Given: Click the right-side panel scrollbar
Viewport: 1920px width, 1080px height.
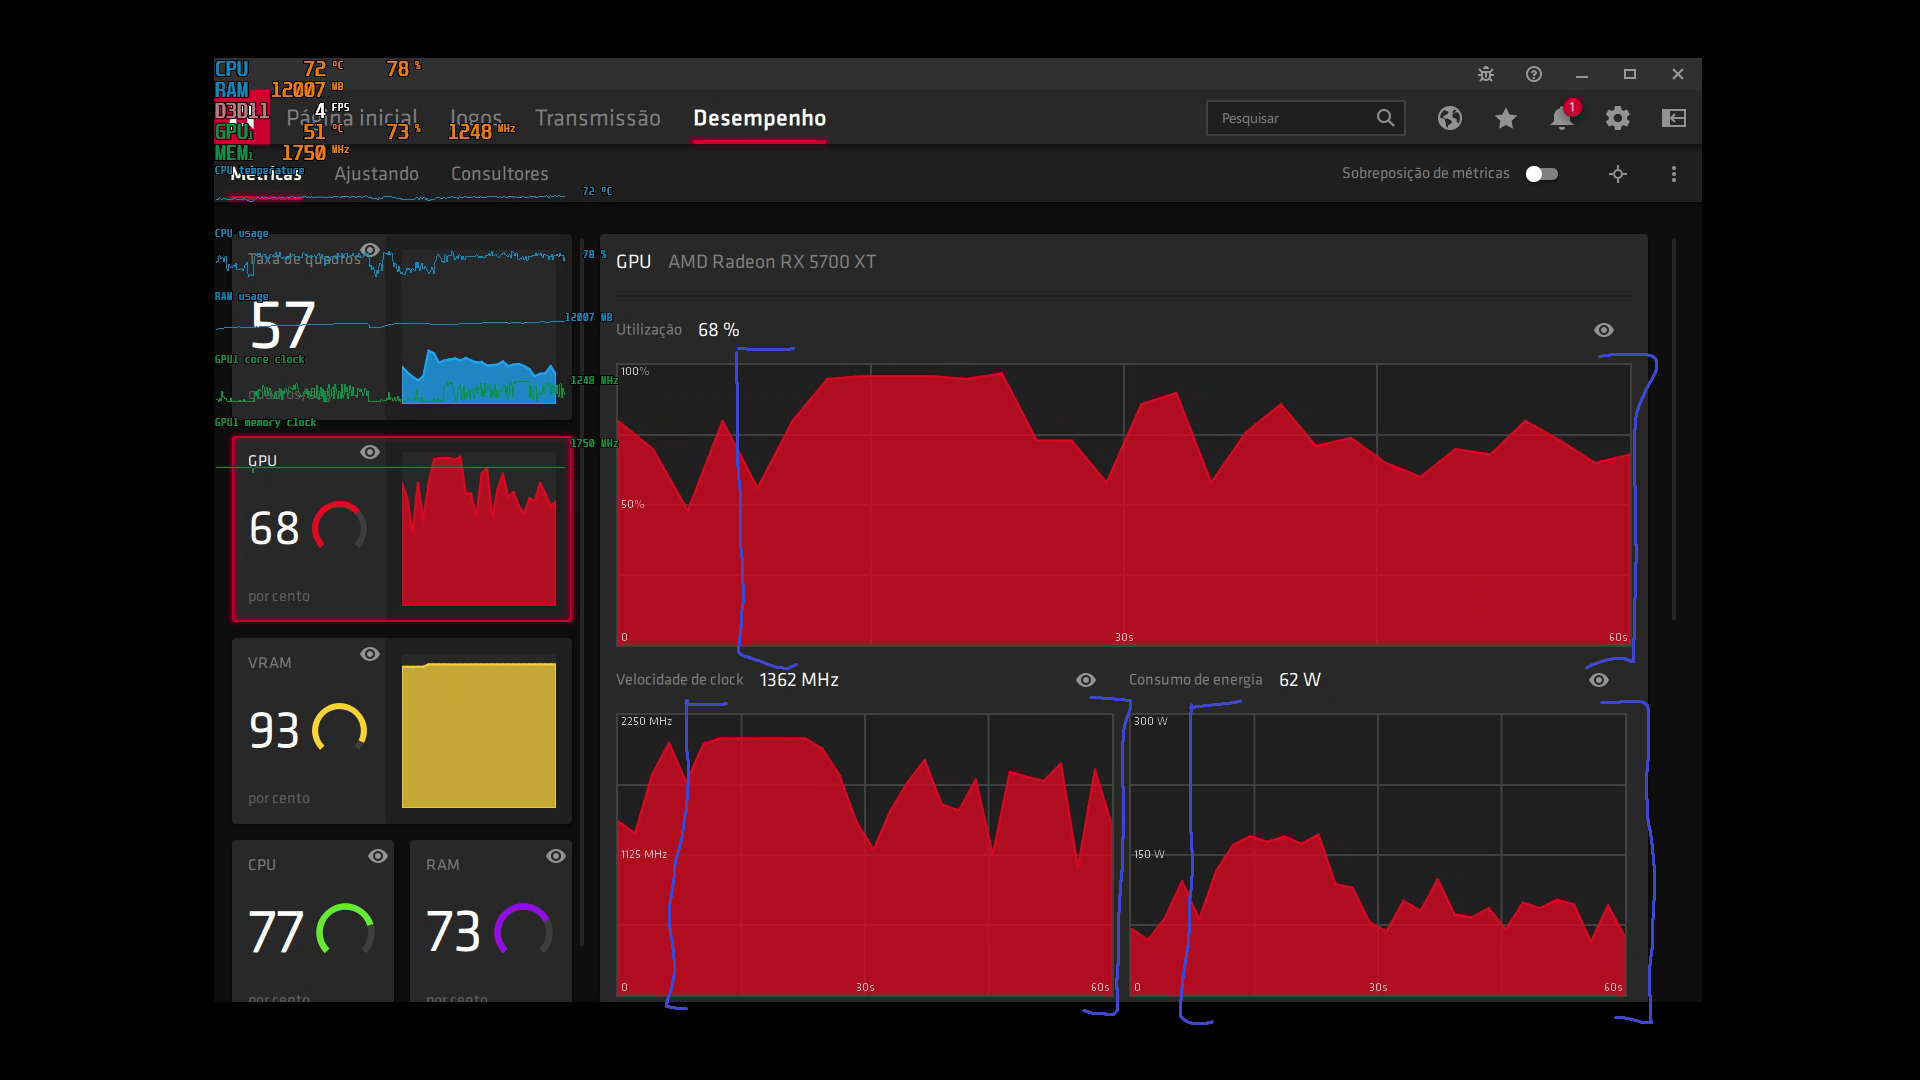Looking at the screenshot, I should (1674, 428).
